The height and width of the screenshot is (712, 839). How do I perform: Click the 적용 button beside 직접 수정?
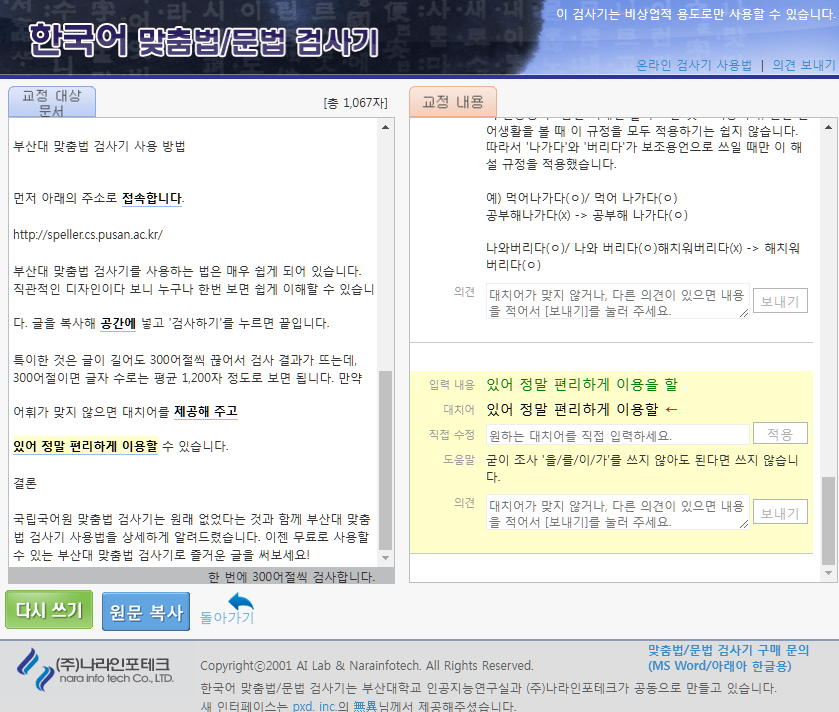click(780, 434)
